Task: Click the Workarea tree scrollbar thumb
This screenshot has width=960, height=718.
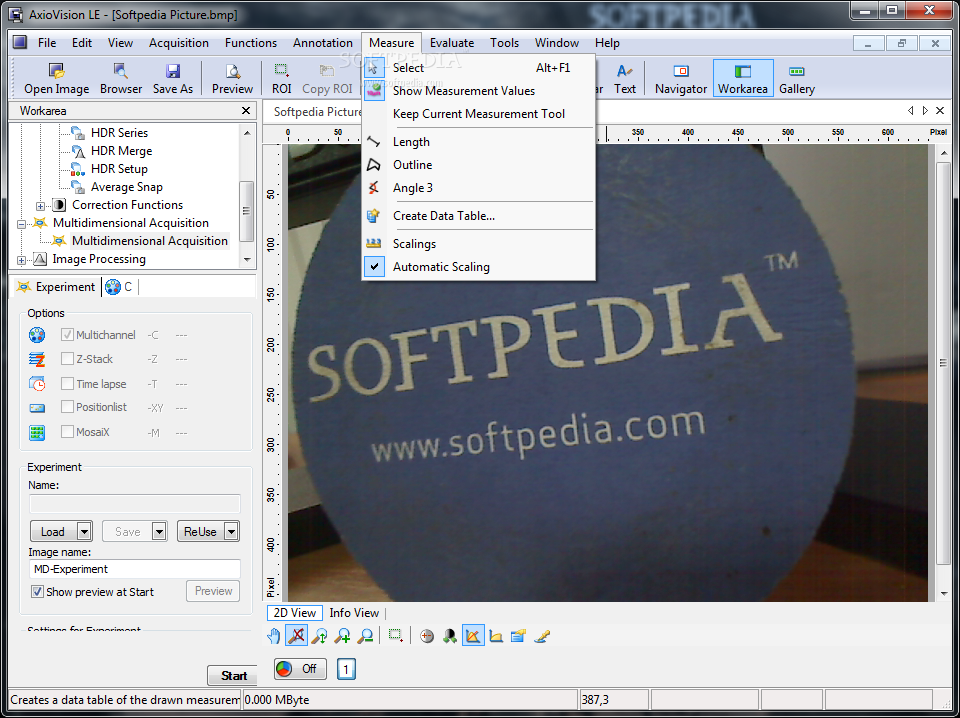Action: pyautogui.click(x=247, y=211)
